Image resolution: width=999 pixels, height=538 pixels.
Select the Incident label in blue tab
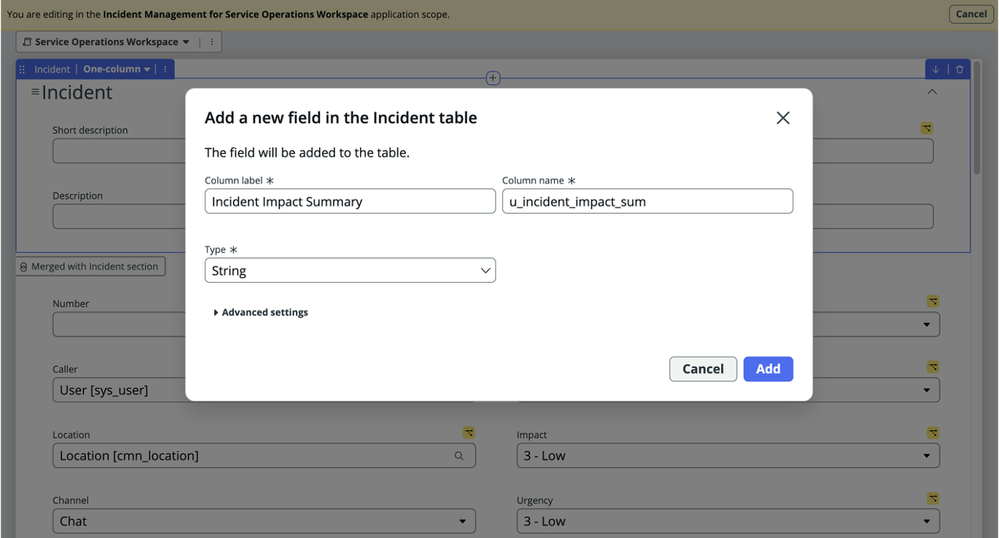(52, 69)
